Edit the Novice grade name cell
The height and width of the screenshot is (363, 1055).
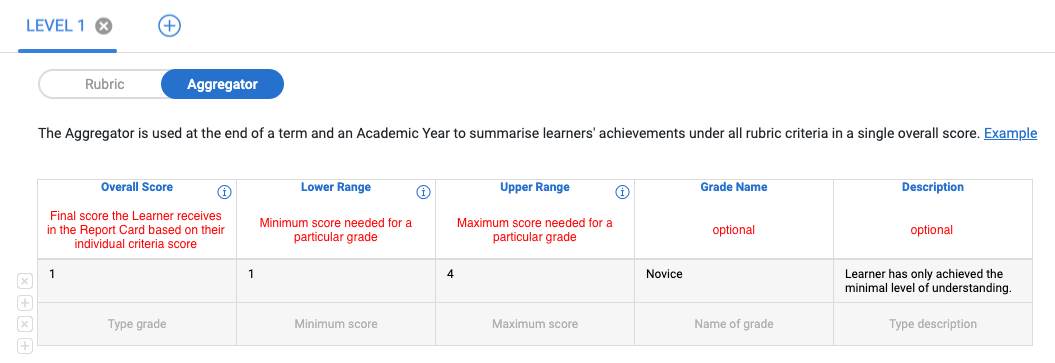click(x=734, y=281)
